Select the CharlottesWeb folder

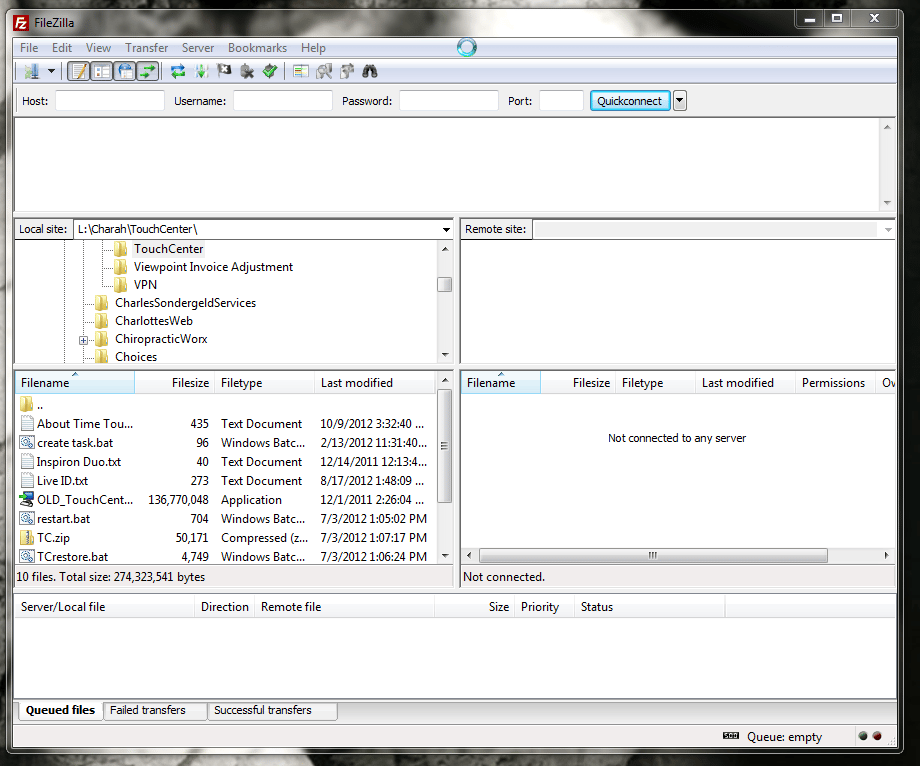pyautogui.click(x=154, y=321)
